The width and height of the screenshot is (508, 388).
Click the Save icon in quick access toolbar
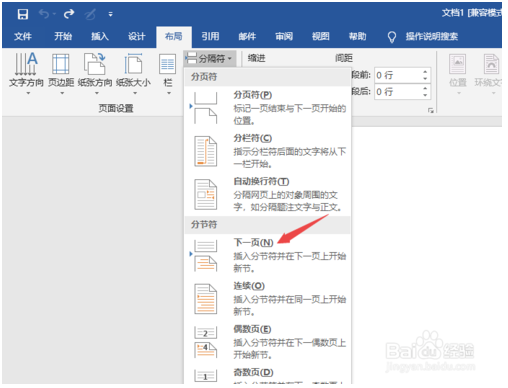pyautogui.click(x=23, y=14)
